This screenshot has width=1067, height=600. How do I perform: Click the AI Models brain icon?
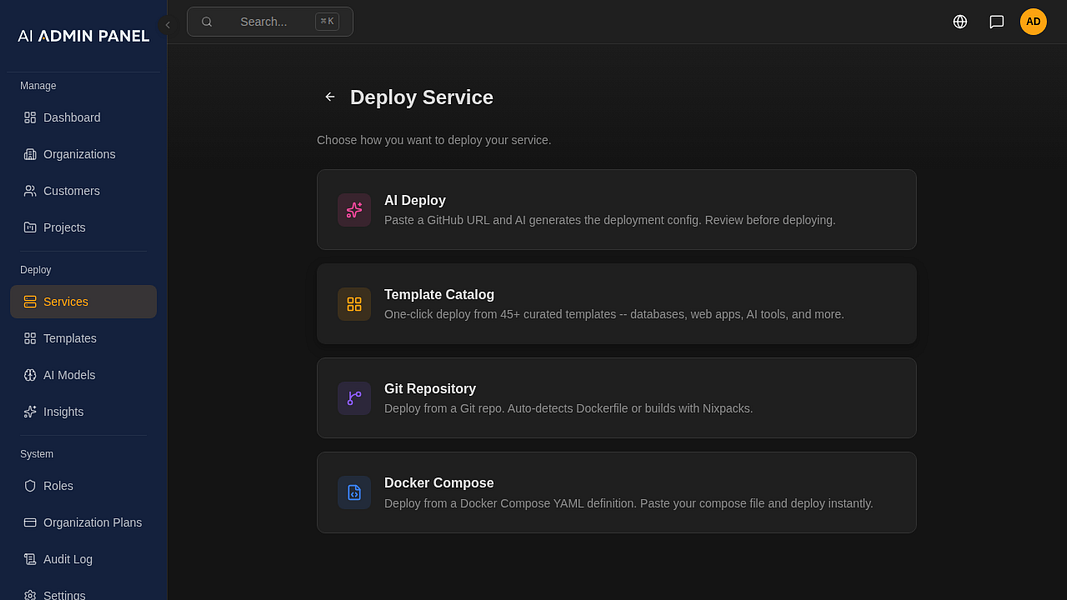pos(30,375)
